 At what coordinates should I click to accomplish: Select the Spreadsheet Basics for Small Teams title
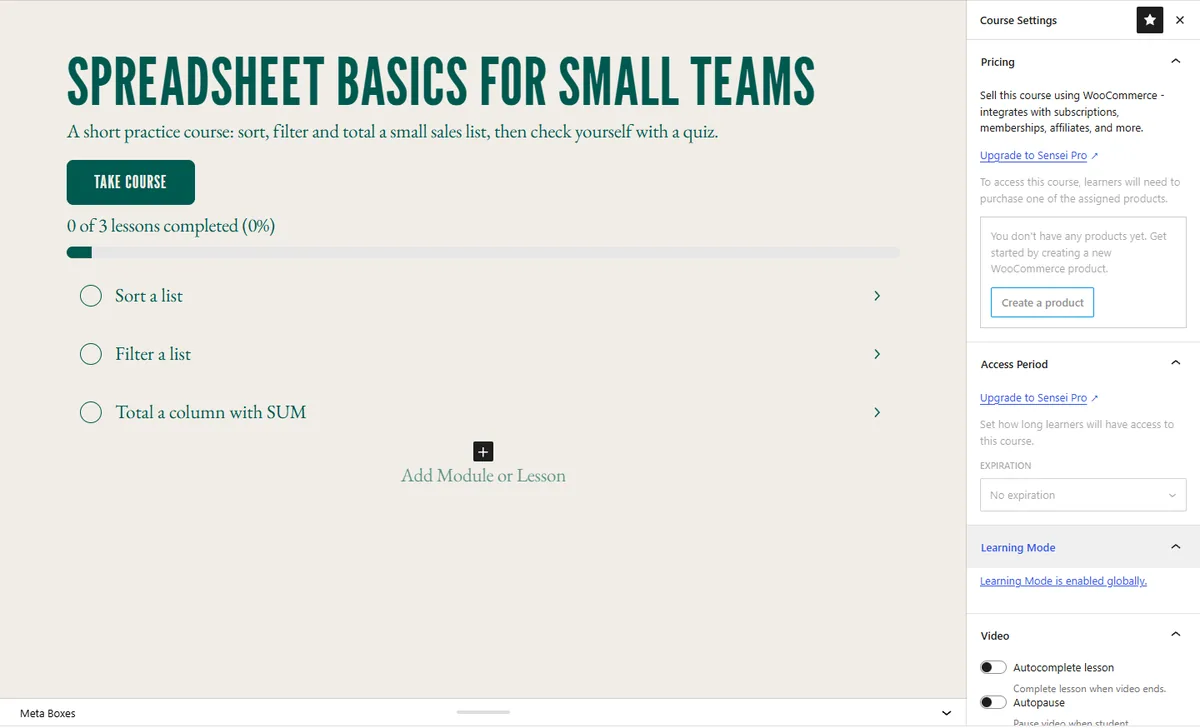pos(441,82)
